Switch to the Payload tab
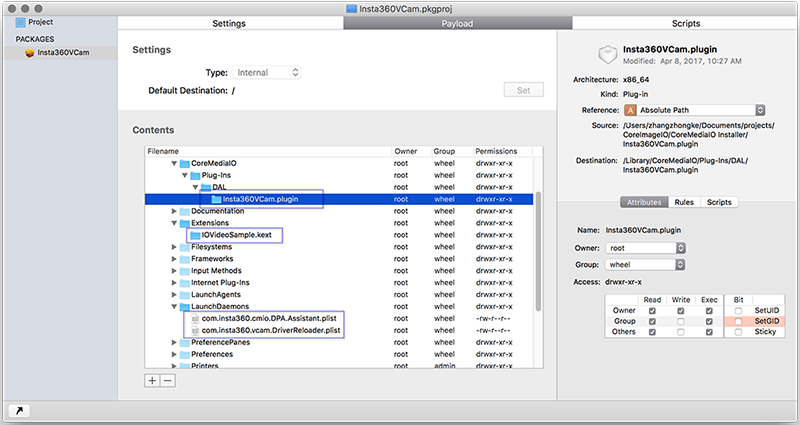Screen dimensions: 800x425 click(457, 23)
